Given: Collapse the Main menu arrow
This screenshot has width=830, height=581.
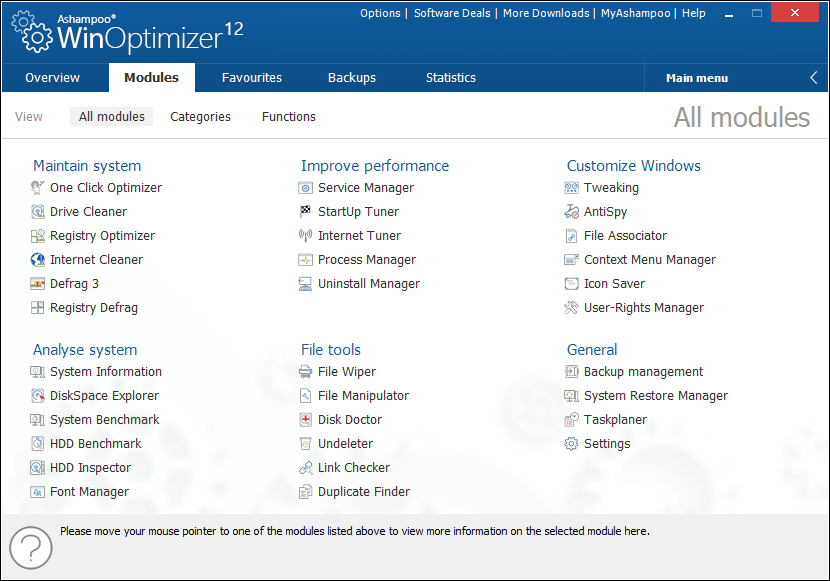Looking at the screenshot, I should [x=814, y=78].
